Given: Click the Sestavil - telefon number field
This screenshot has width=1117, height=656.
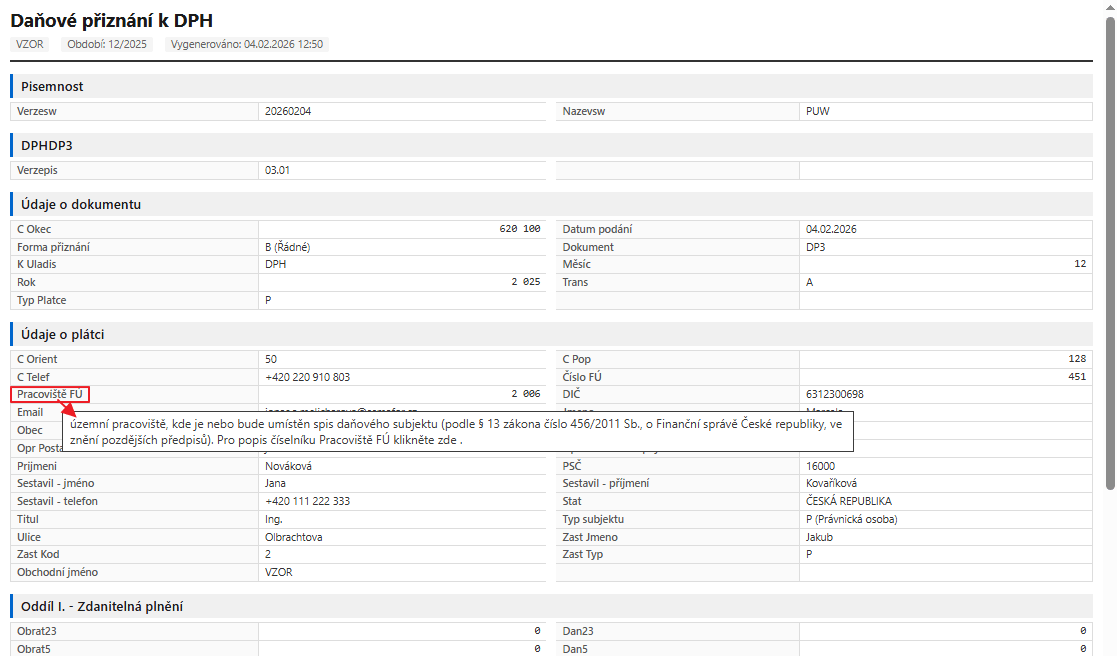Looking at the screenshot, I should pyautogui.click(x=402, y=501).
